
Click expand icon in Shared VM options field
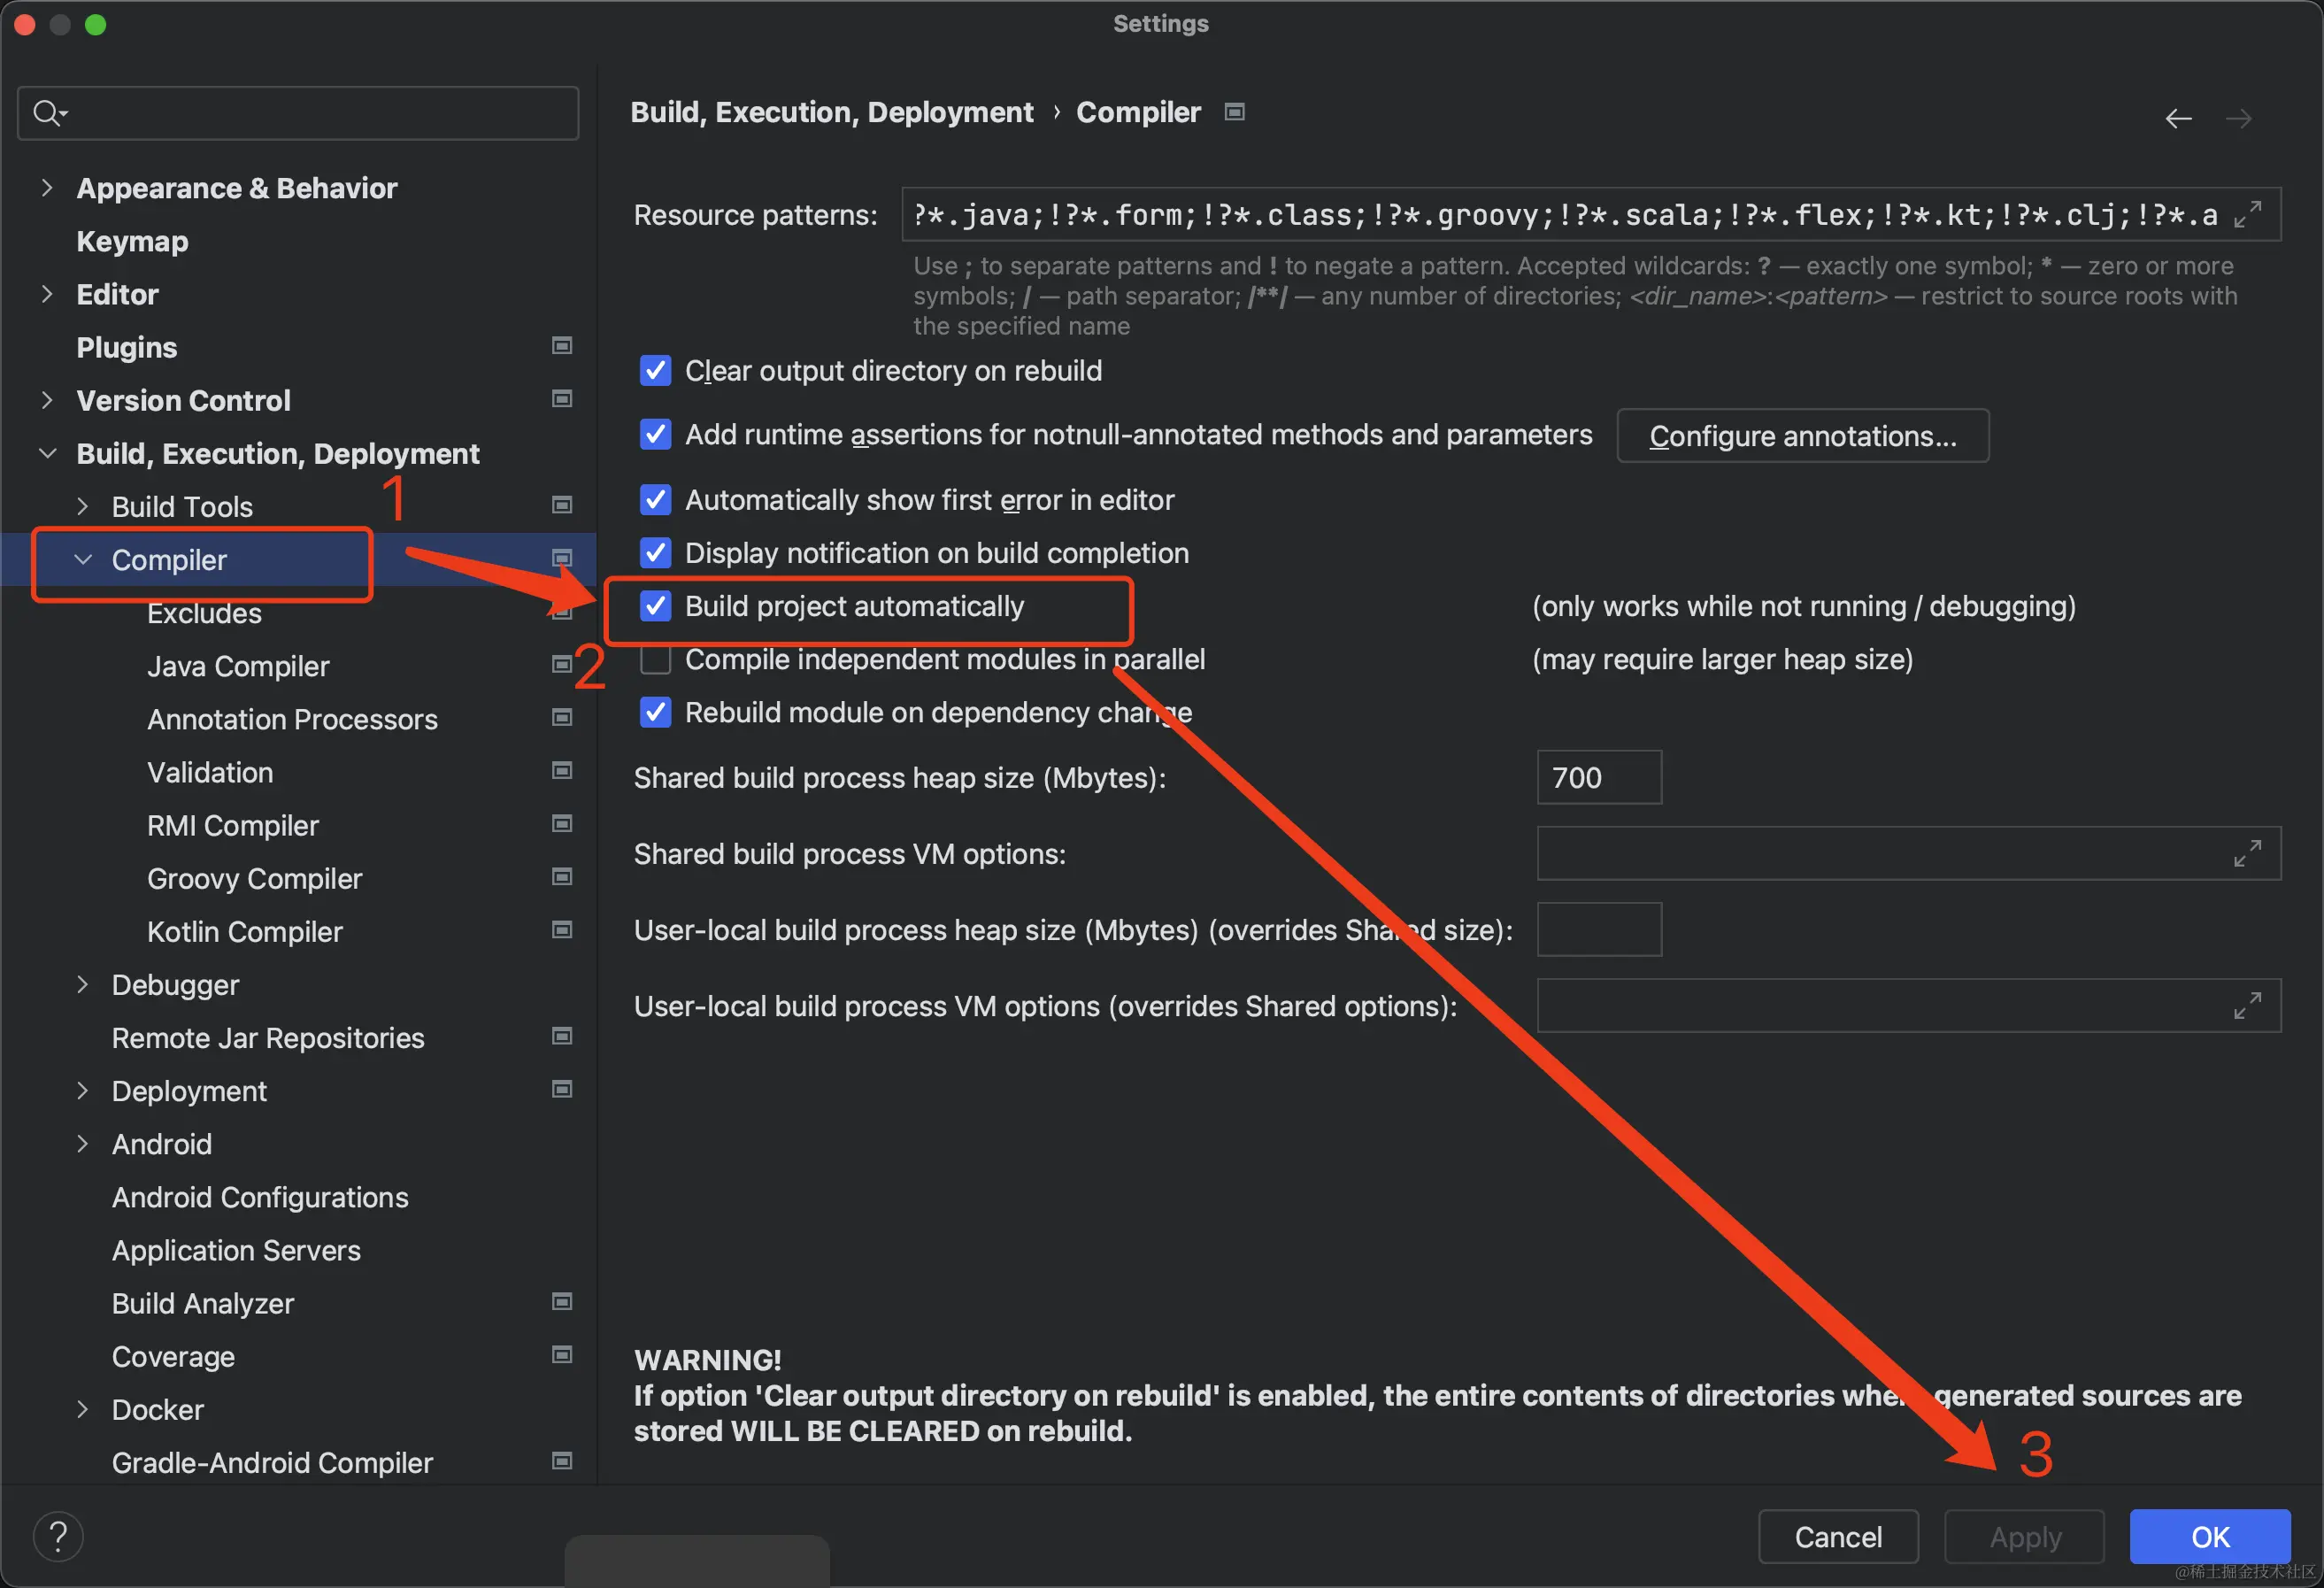[2247, 853]
